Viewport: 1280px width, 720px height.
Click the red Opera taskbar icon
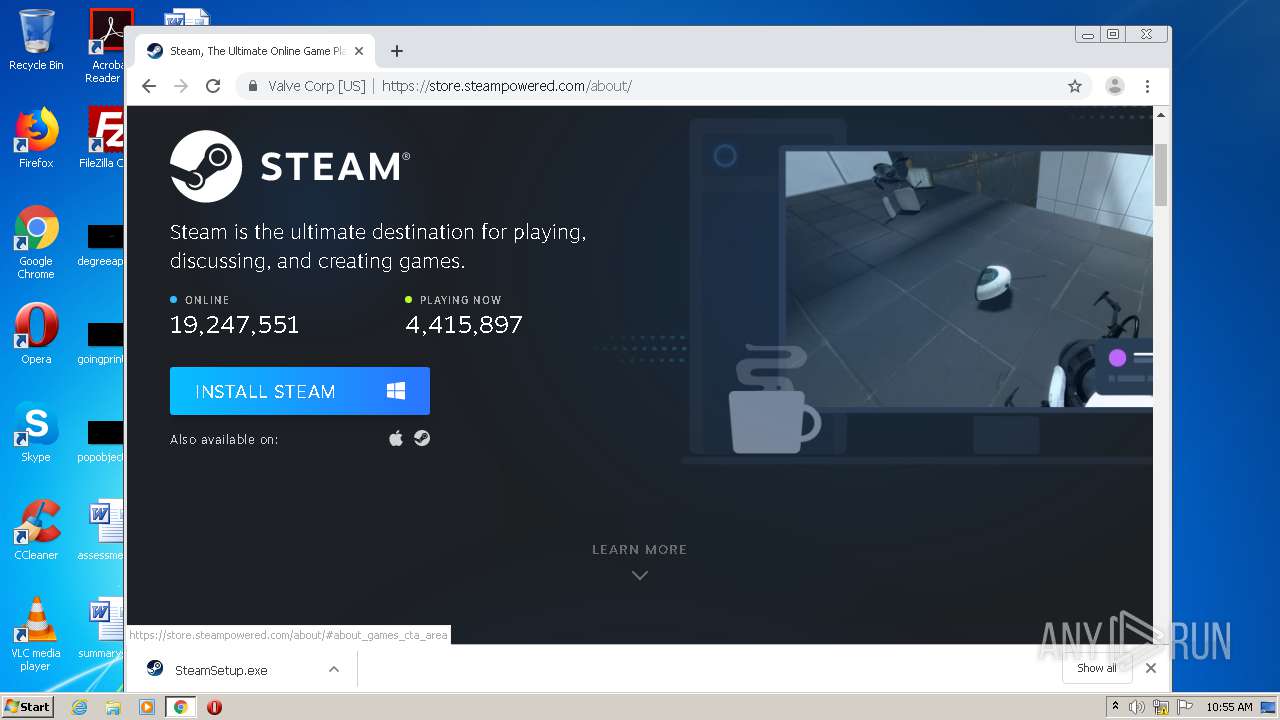214,707
